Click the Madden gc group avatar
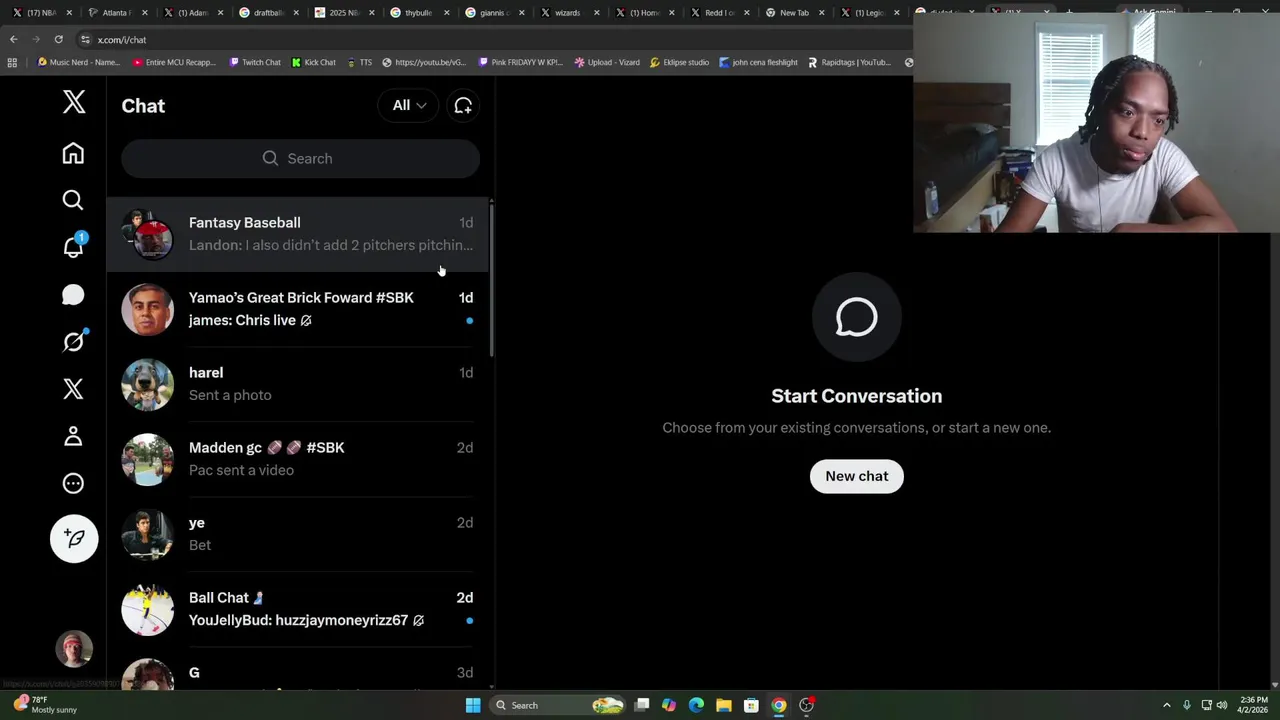Screen dimensions: 1280x720 147,459
